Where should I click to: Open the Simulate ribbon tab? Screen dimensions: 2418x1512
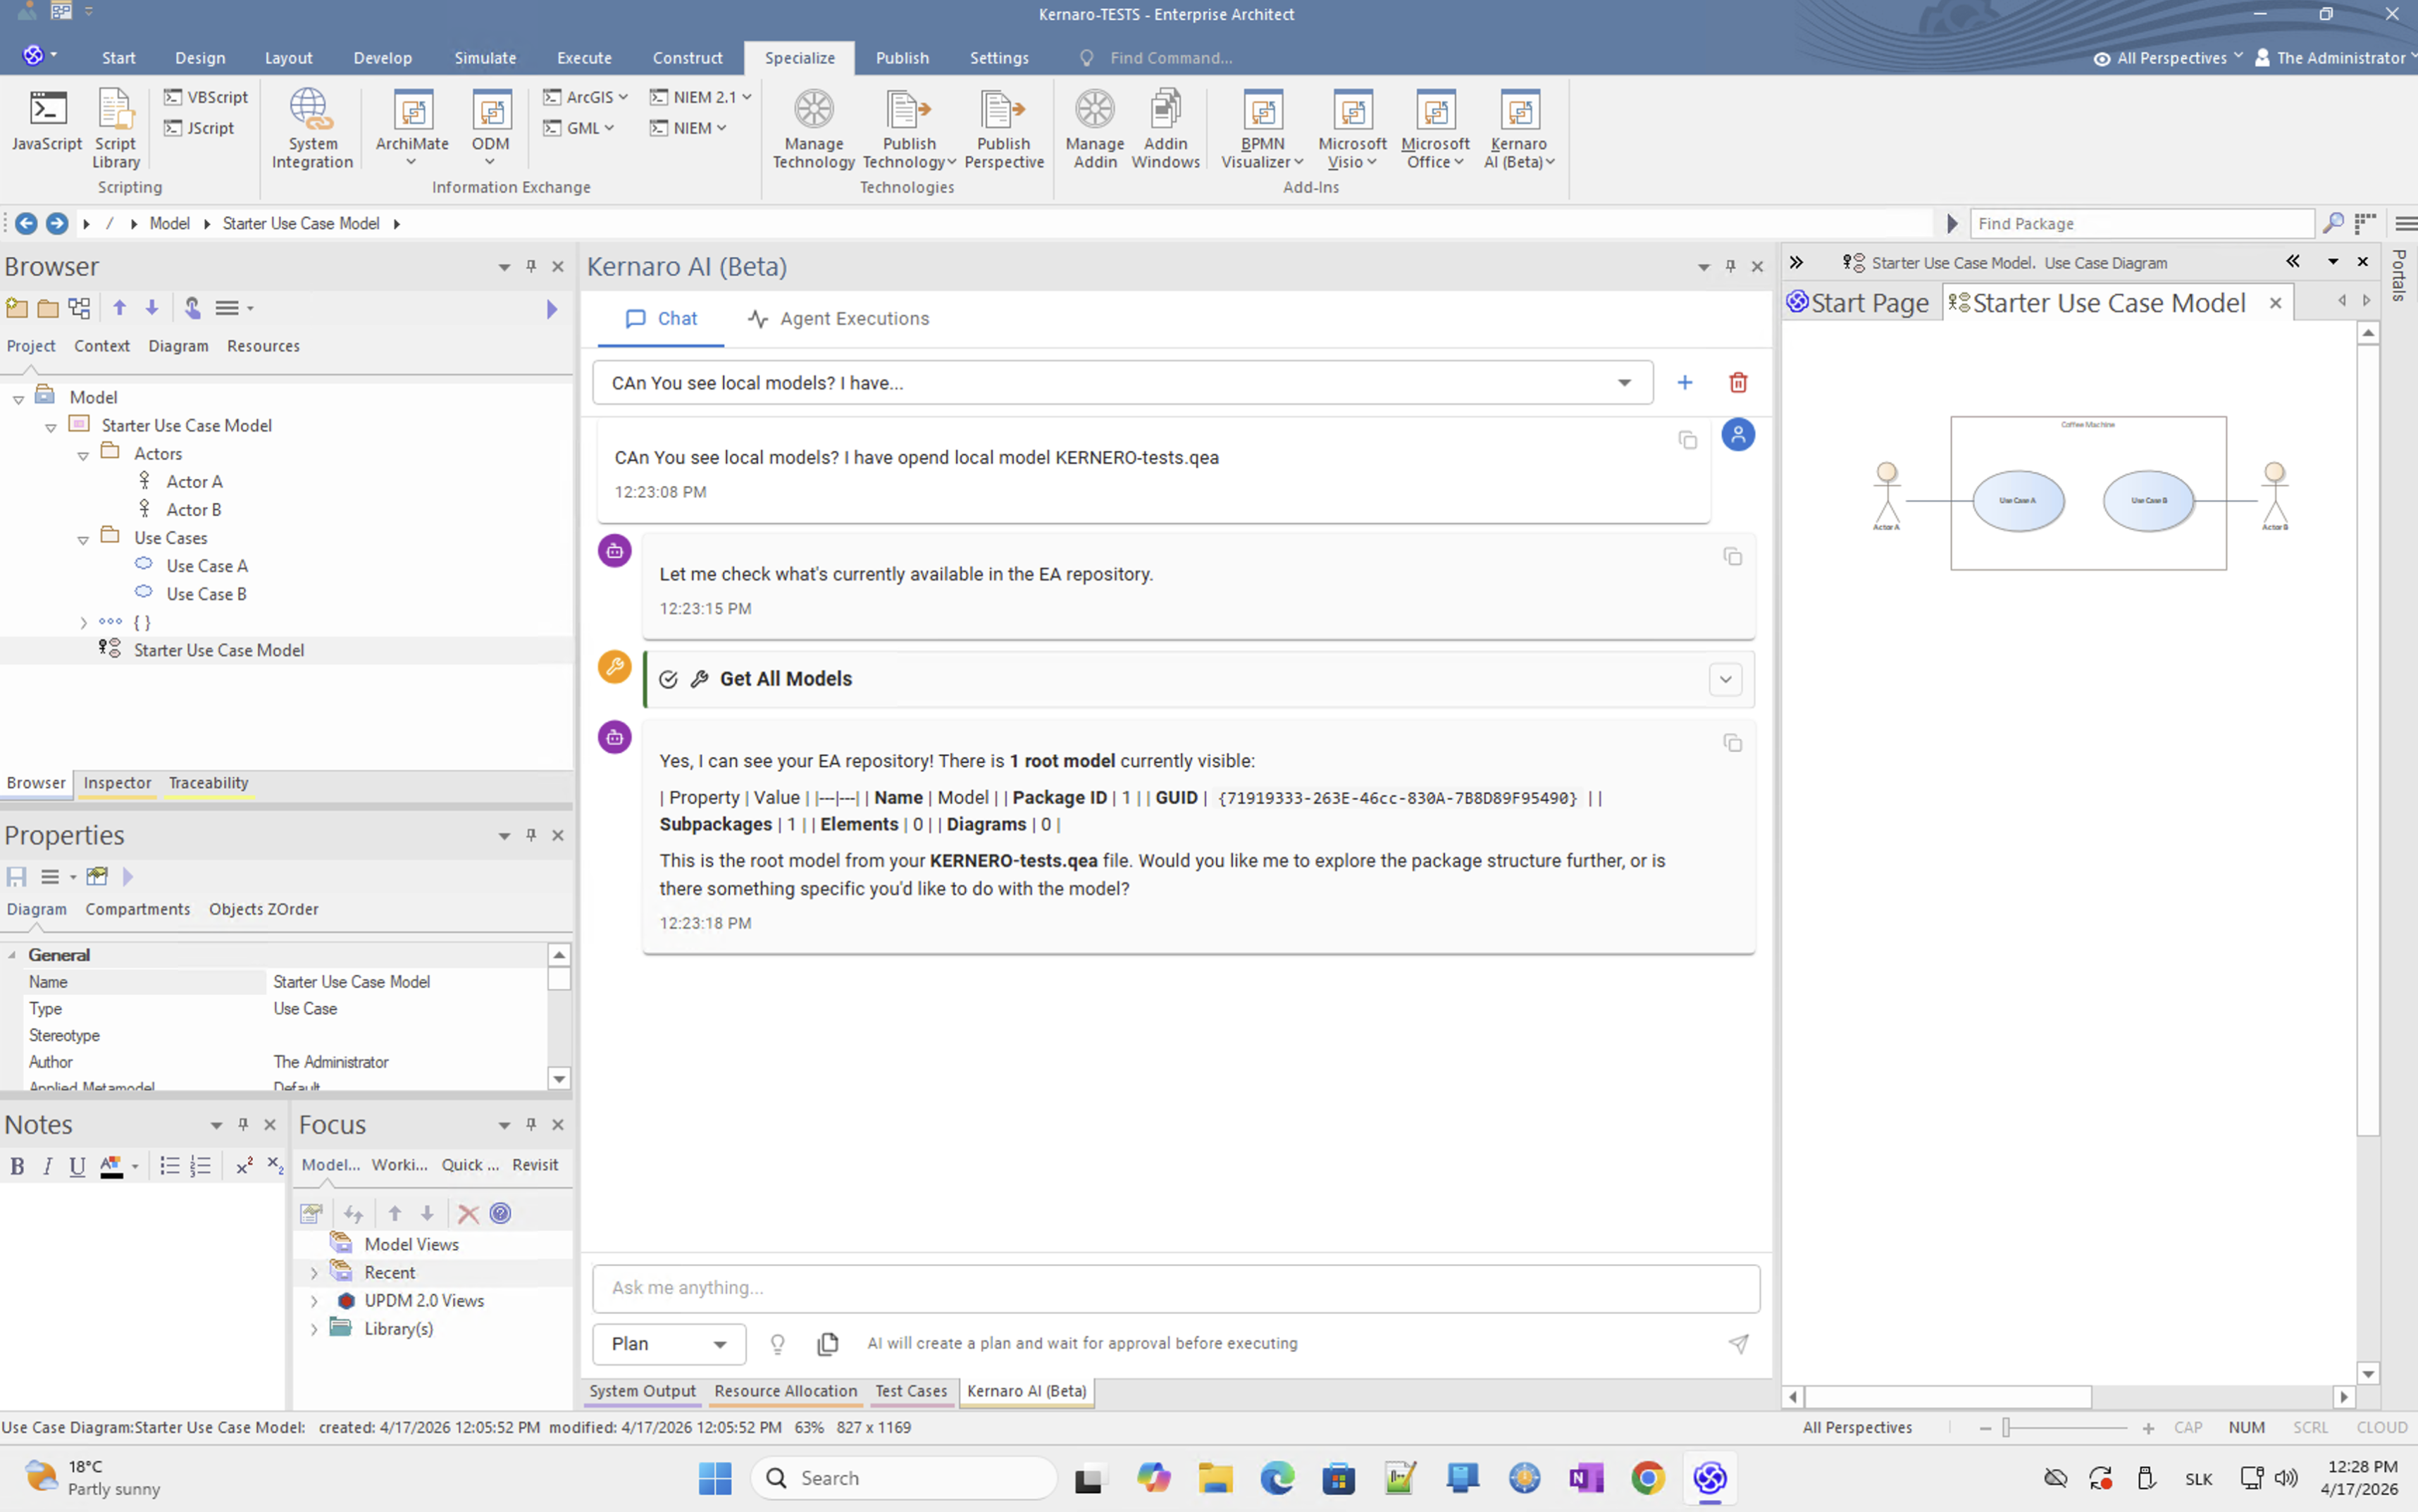485,58
